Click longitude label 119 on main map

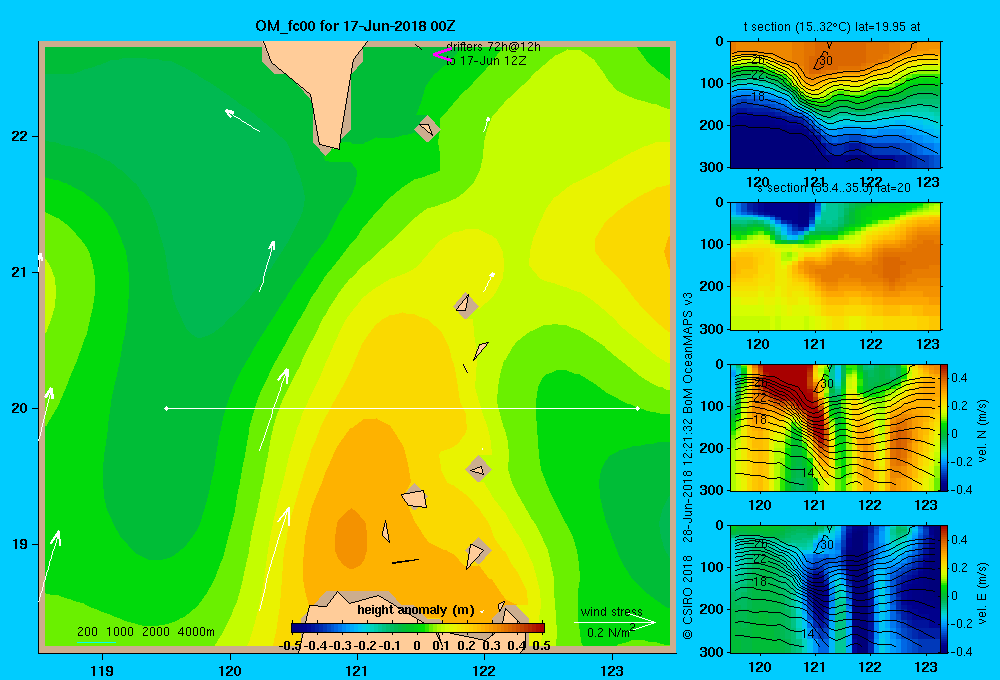tap(102, 671)
